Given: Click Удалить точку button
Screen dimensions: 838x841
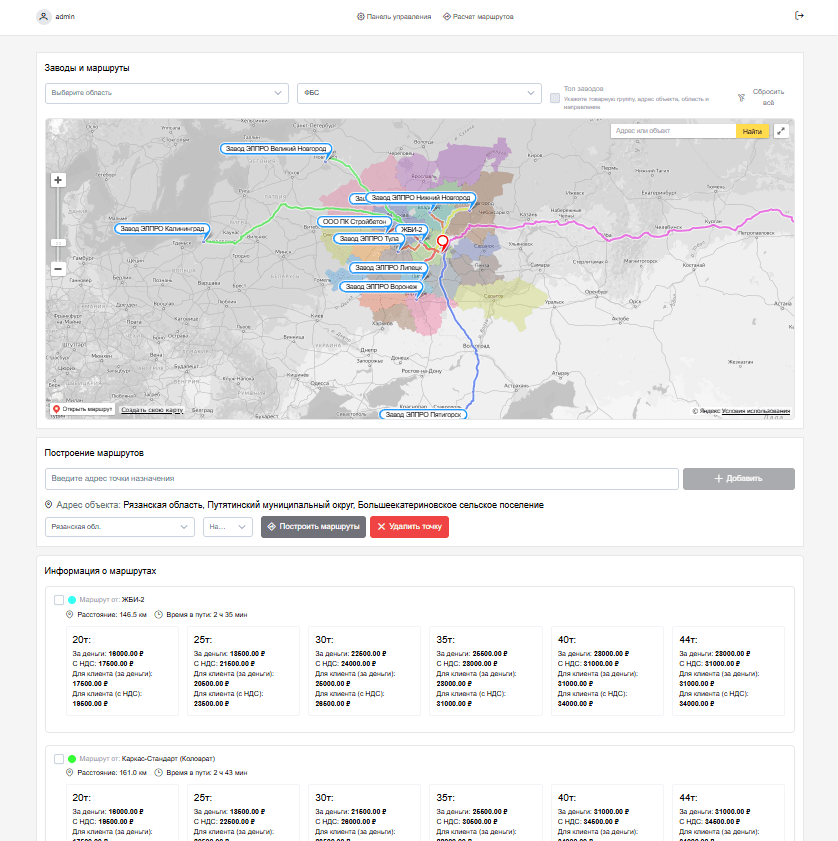Looking at the screenshot, I should [409, 527].
